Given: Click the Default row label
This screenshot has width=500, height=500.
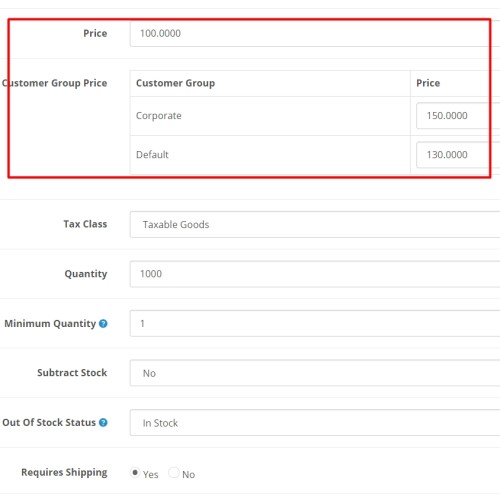Looking at the screenshot, I should click(x=152, y=155).
